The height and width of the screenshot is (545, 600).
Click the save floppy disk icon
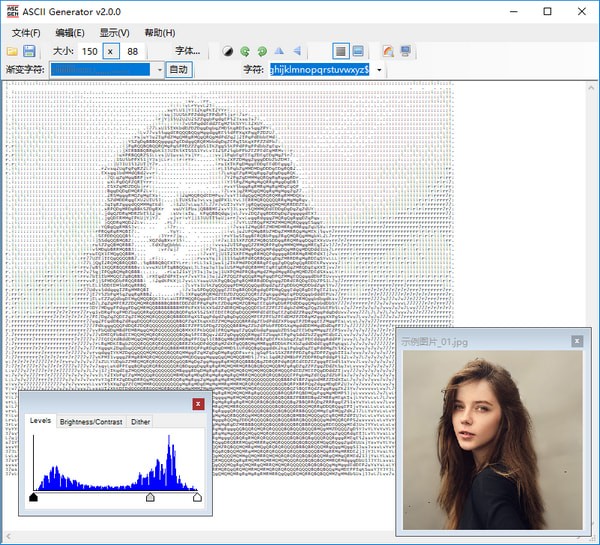point(29,51)
